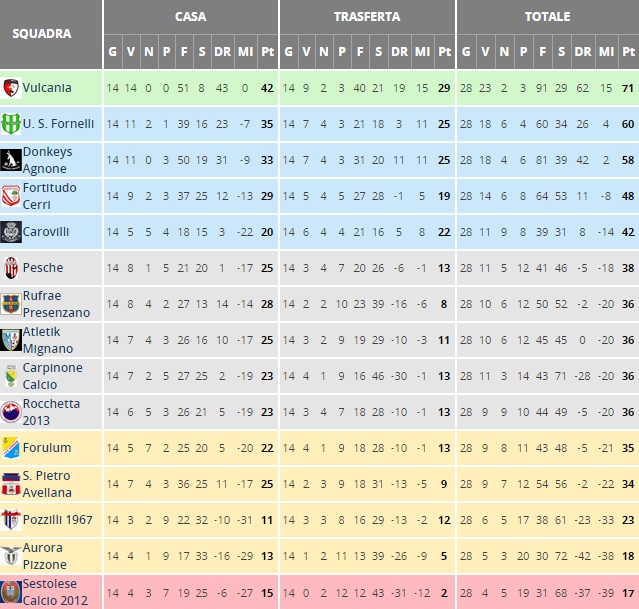Click the Pesche red-striped crest

coord(11,268)
